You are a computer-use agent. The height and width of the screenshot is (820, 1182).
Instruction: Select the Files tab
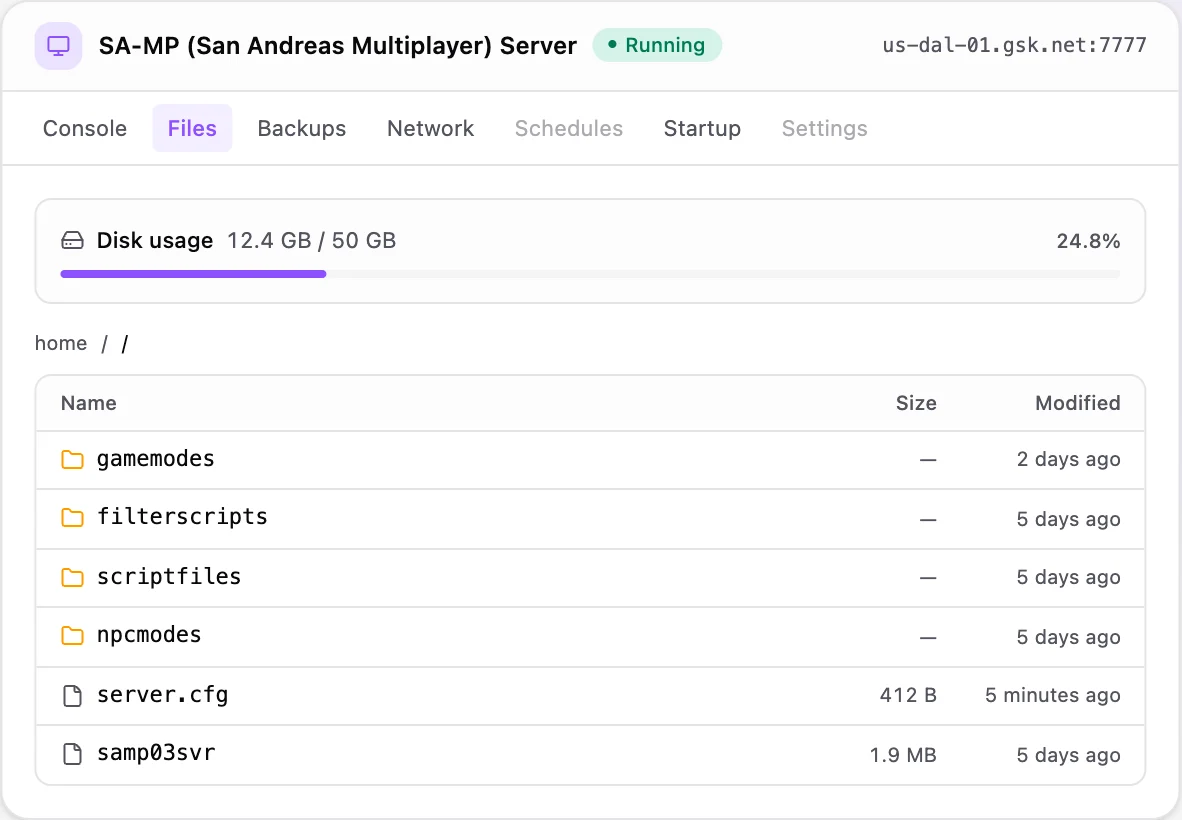click(192, 128)
